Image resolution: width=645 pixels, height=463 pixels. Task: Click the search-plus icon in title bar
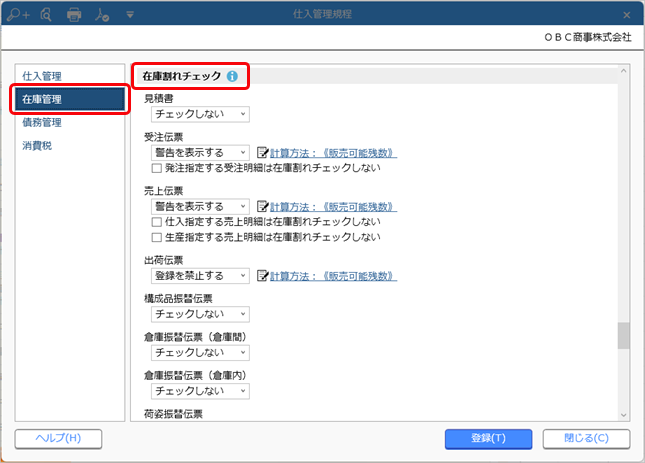click(x=19, y=15)
